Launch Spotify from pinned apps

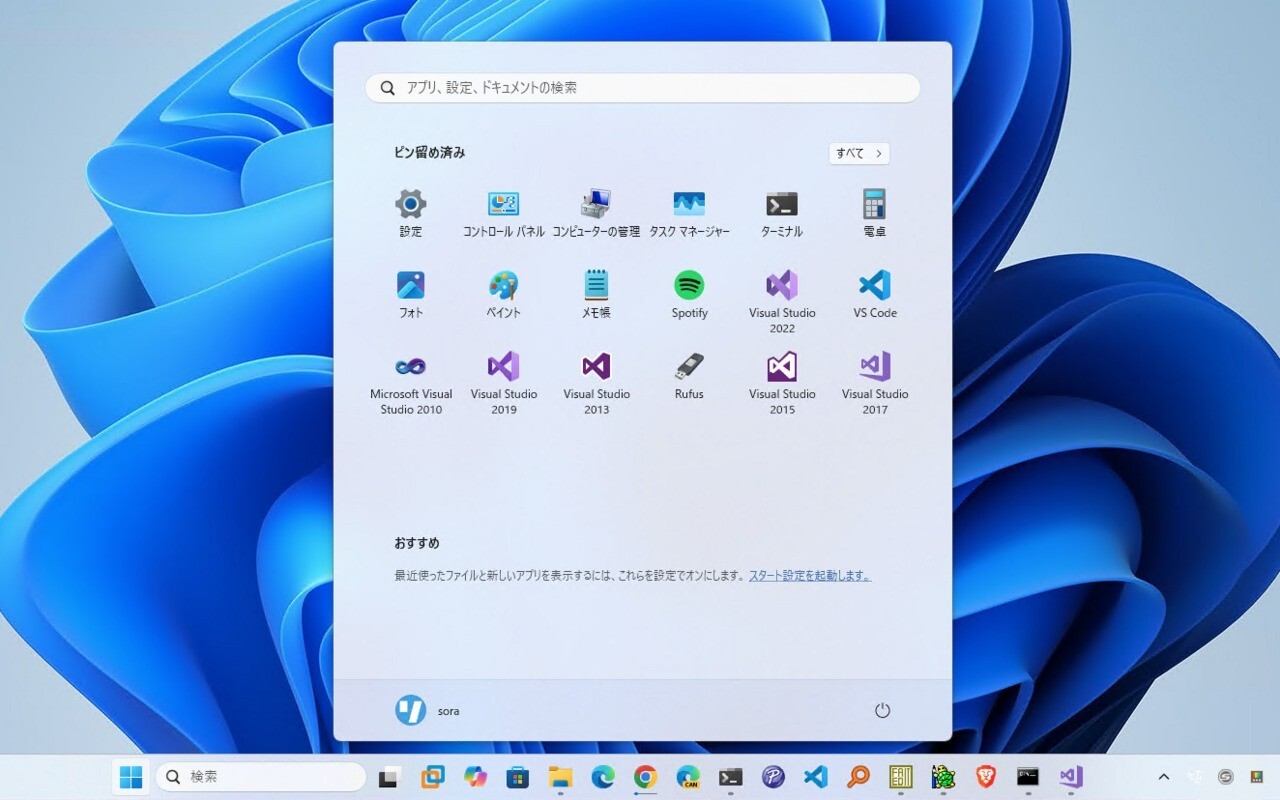[689, 294]
